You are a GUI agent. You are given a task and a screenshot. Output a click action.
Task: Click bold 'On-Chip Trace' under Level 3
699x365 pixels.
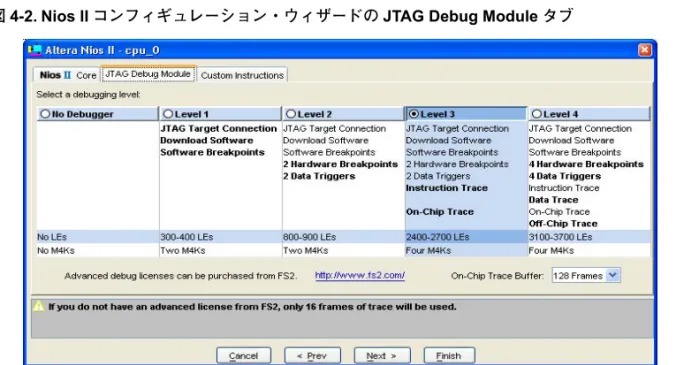[440, 212]
